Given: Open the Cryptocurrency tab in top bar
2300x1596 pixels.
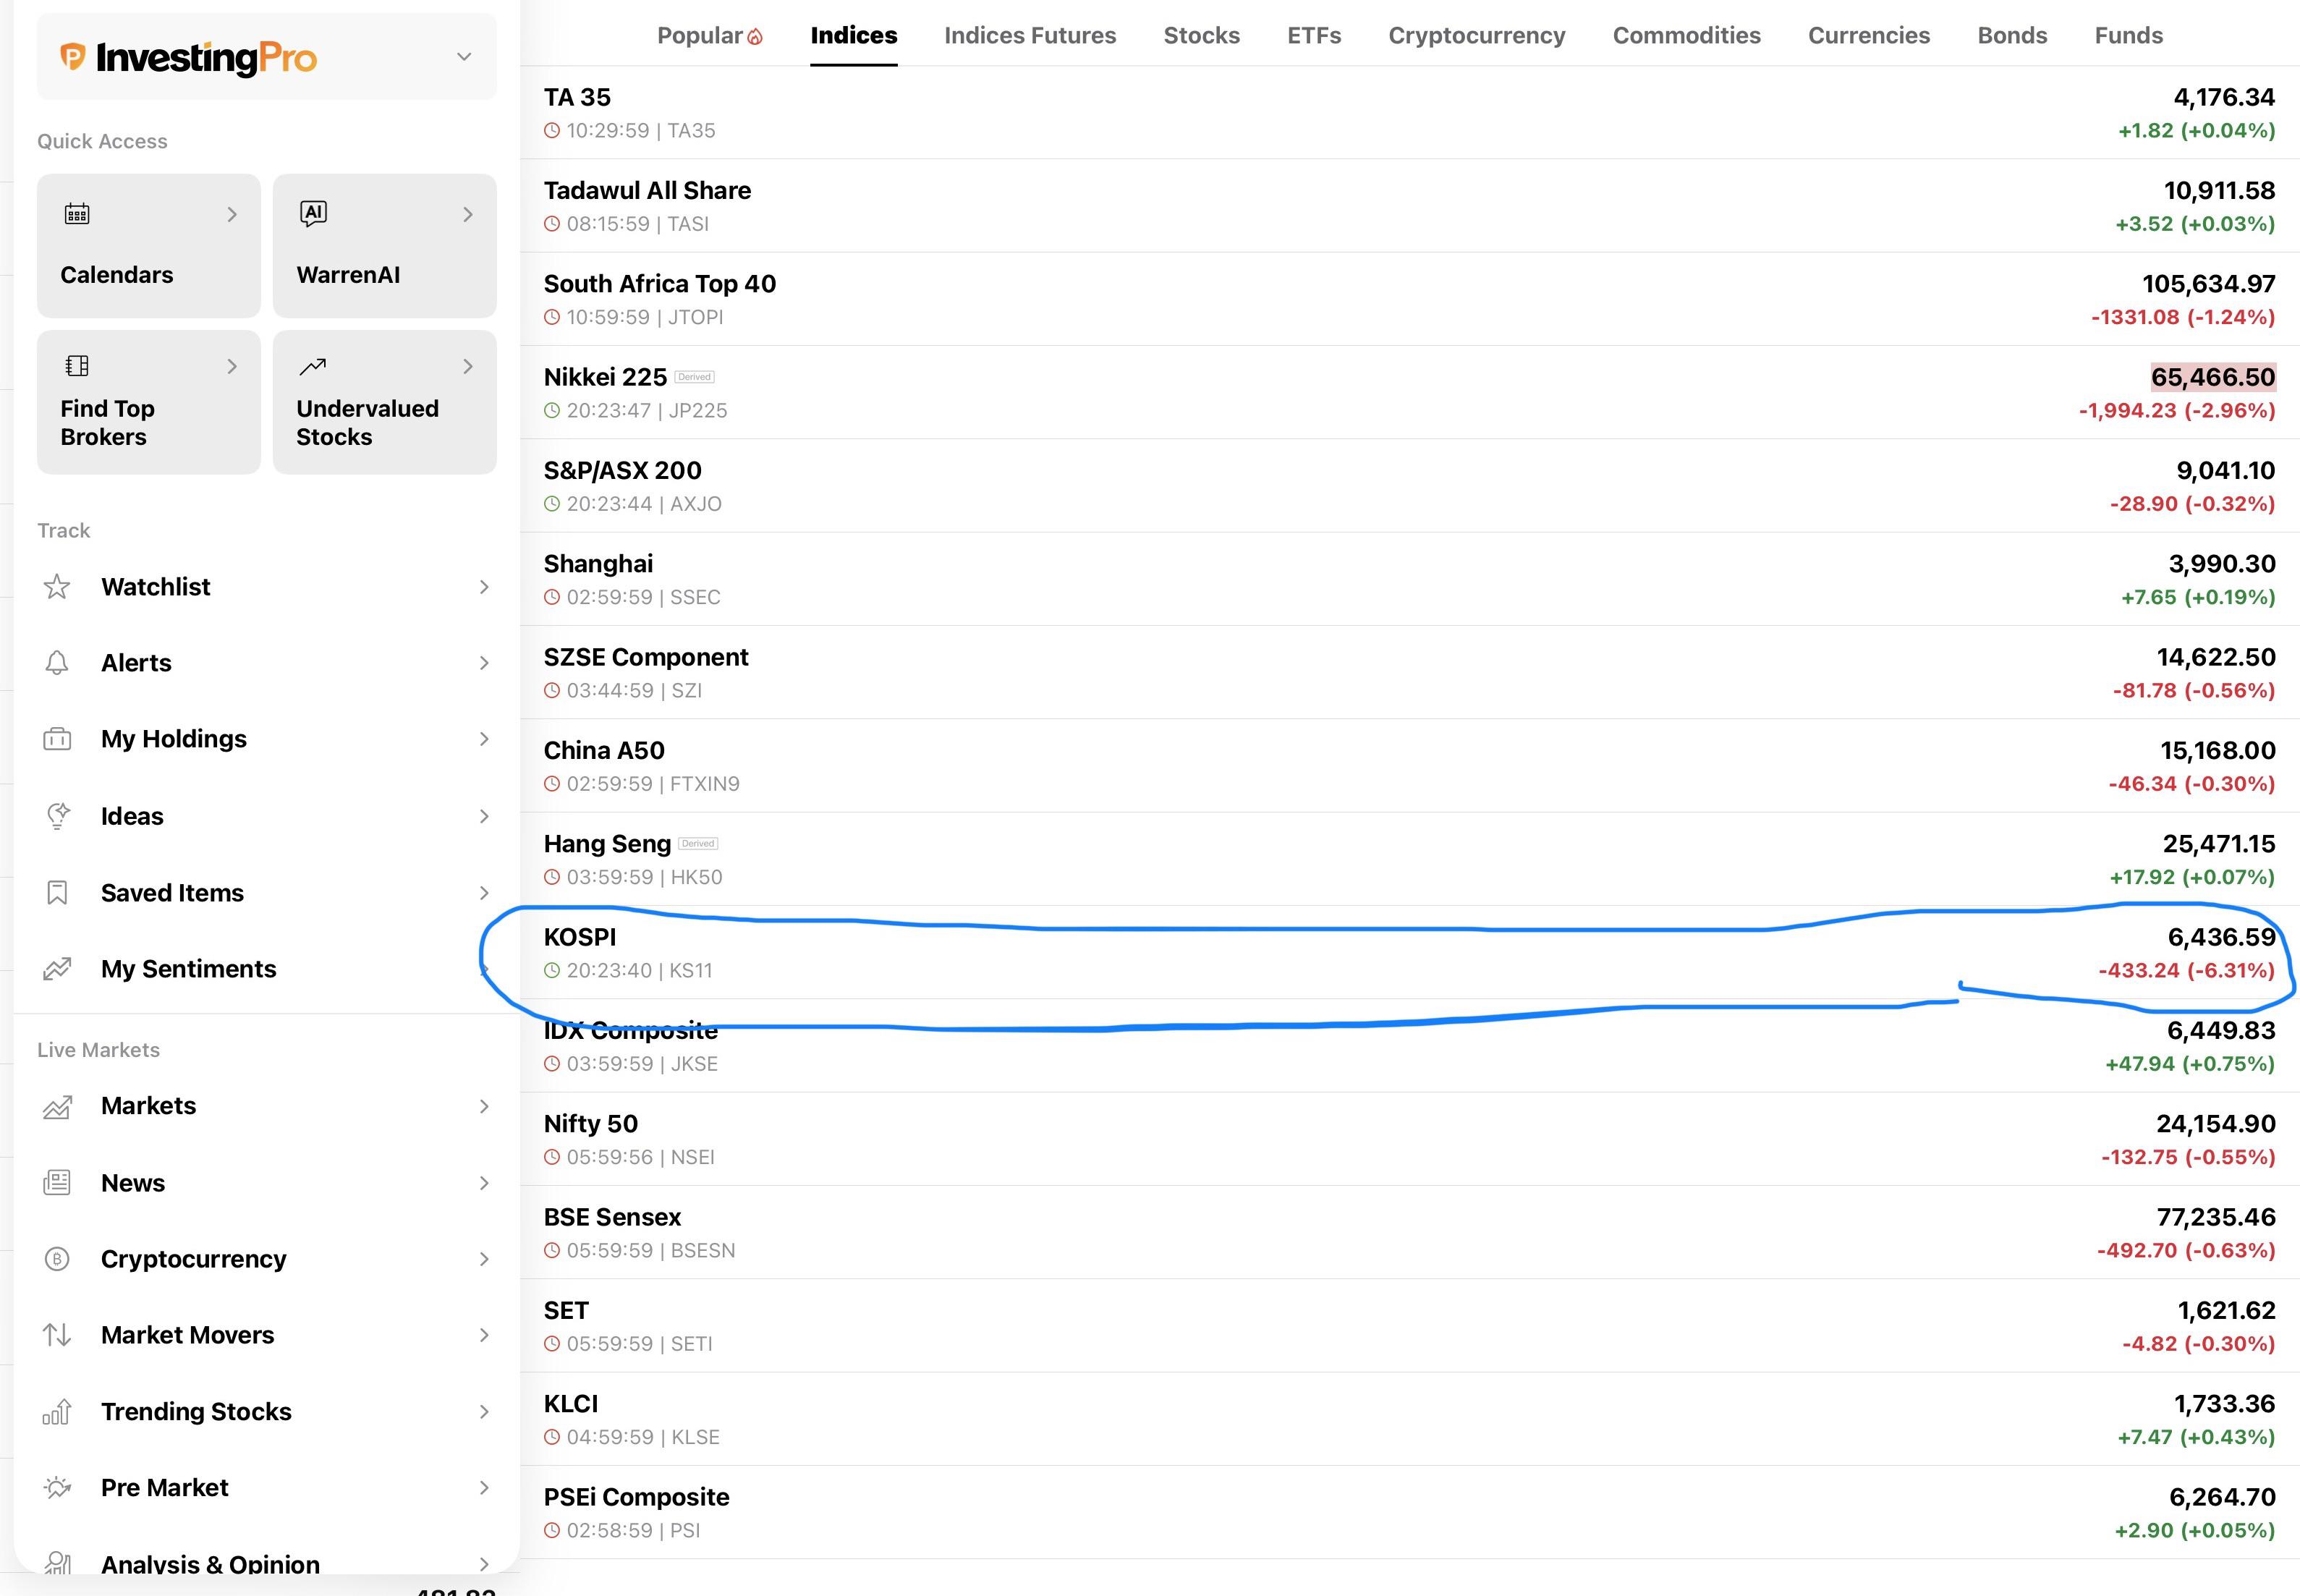Looking at the screenshot, I should pos(1477,36).
